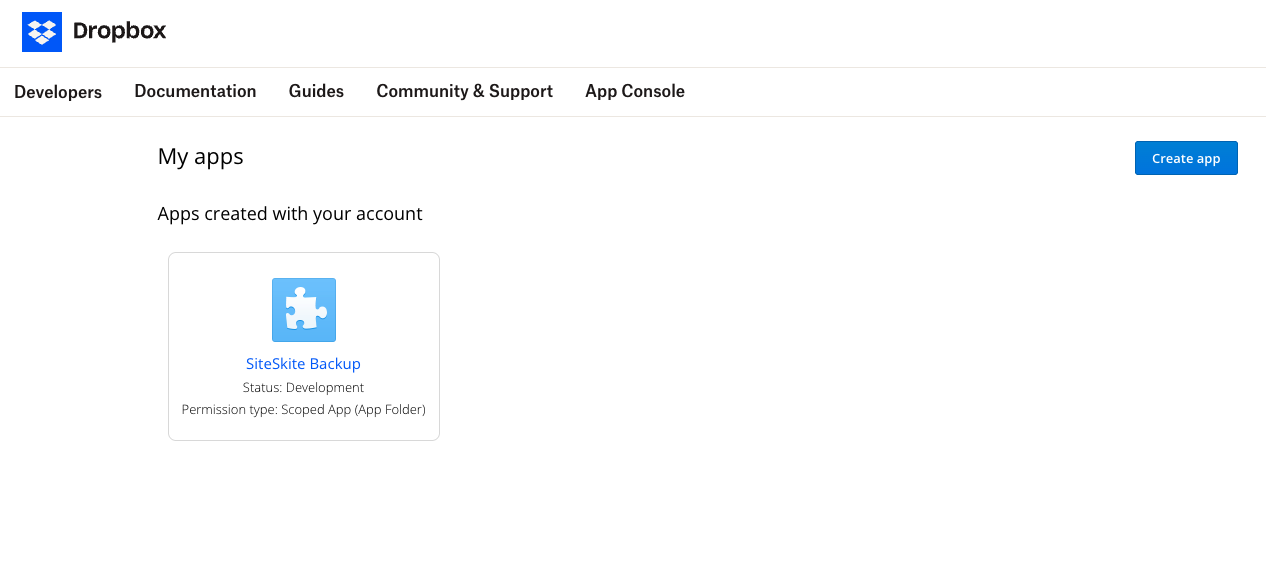Click the word 'Support' in the navigation bar
1266x569 pixels.
tap(521, 91)
